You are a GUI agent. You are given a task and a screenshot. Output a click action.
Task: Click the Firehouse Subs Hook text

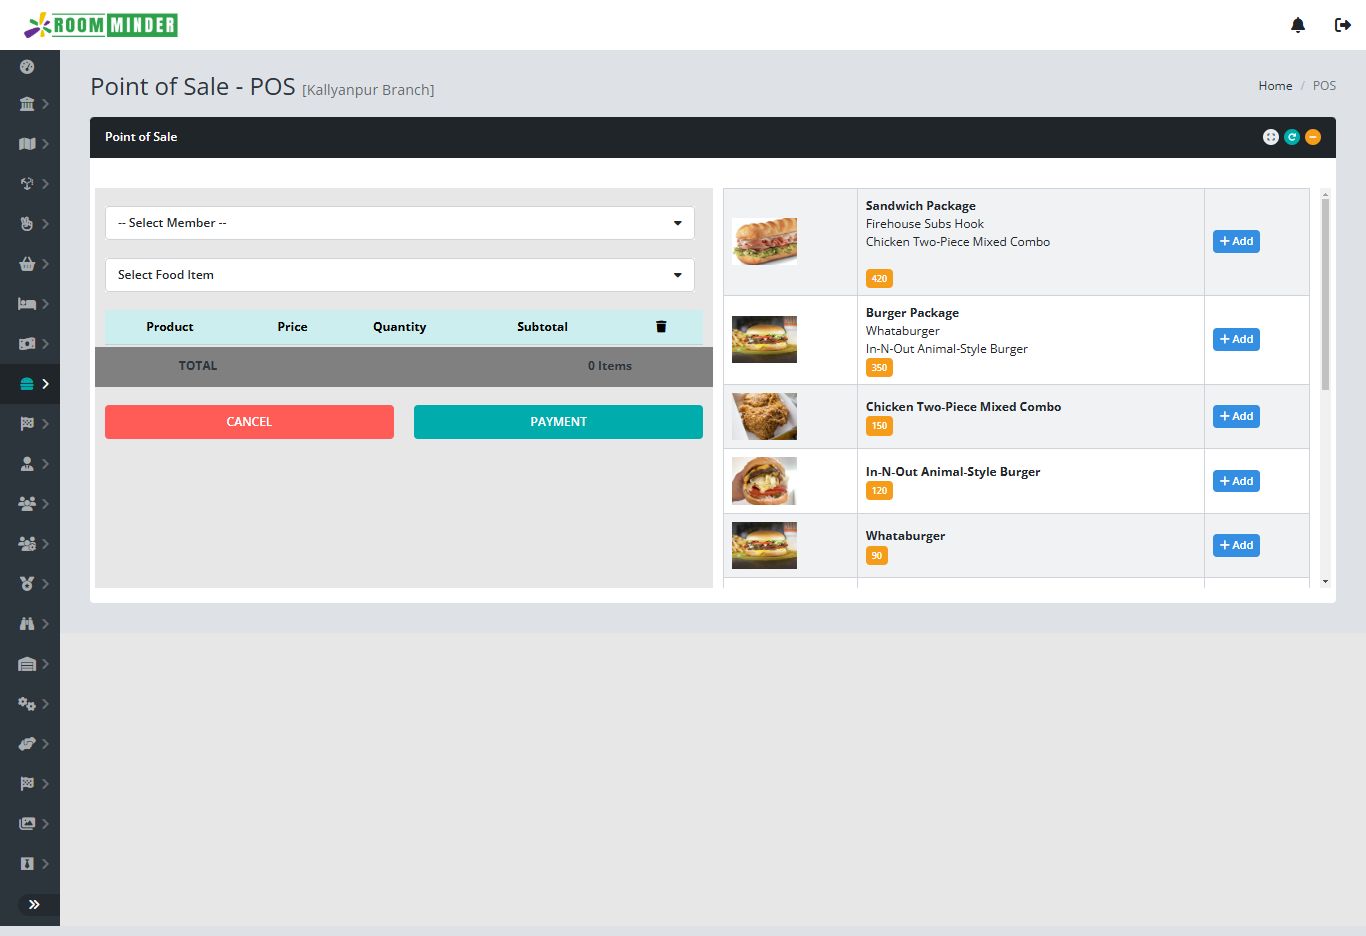click(x=925, y=224)
